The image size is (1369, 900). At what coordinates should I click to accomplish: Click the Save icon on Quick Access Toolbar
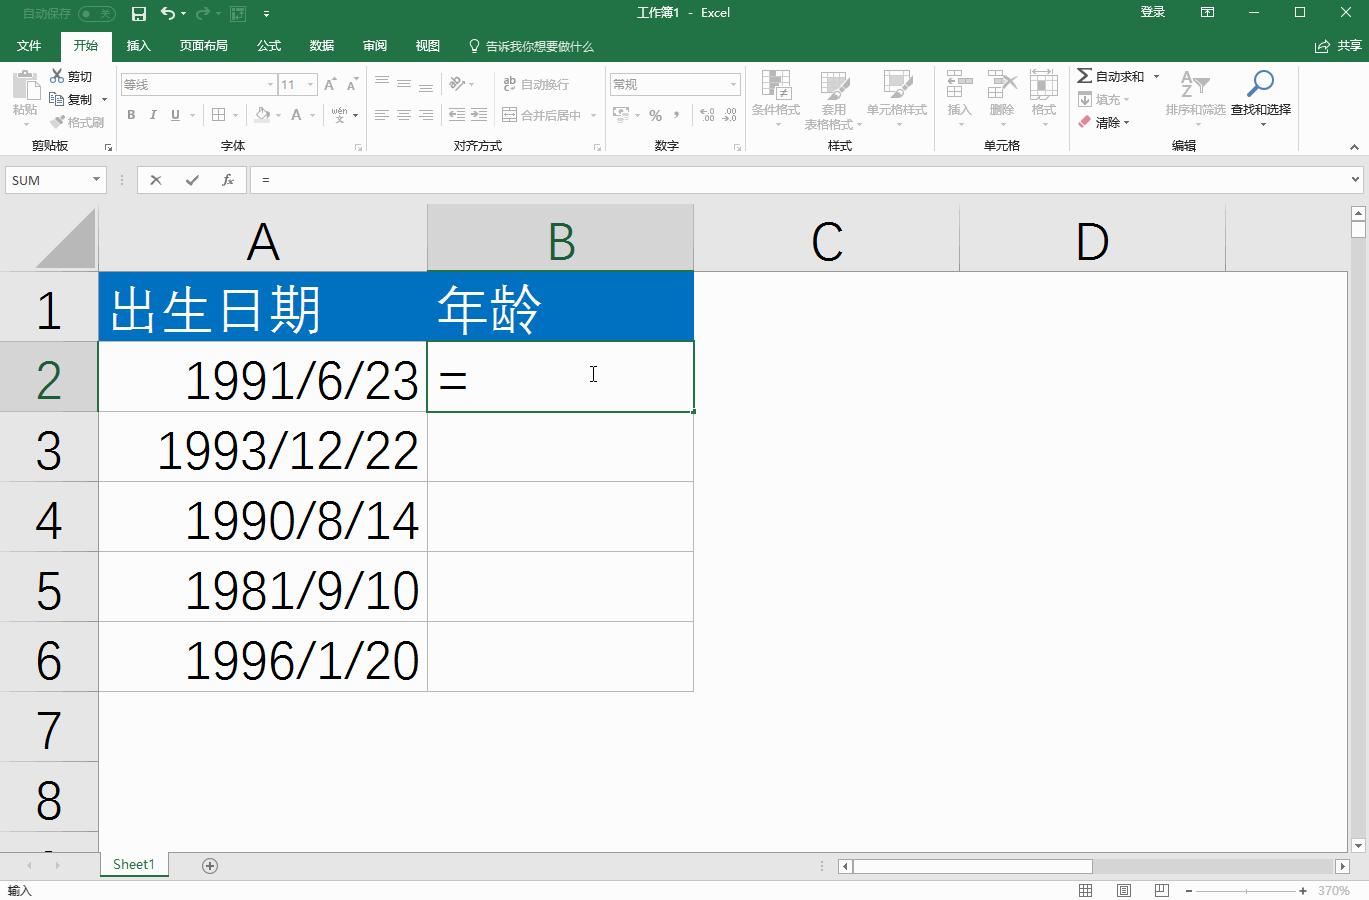click(139, 13)
